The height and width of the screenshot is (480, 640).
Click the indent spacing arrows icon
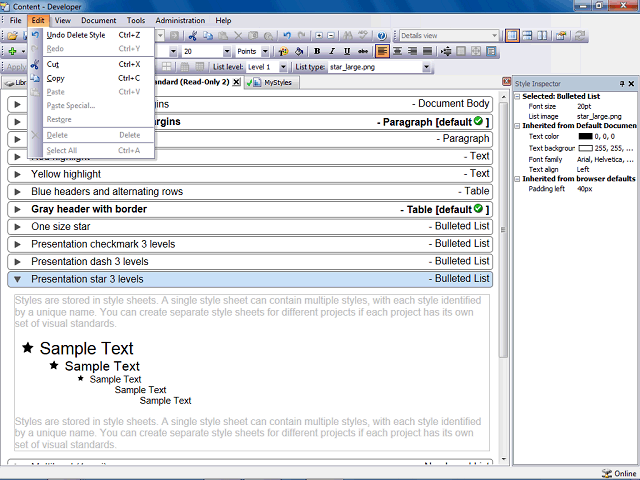point(446,51)
